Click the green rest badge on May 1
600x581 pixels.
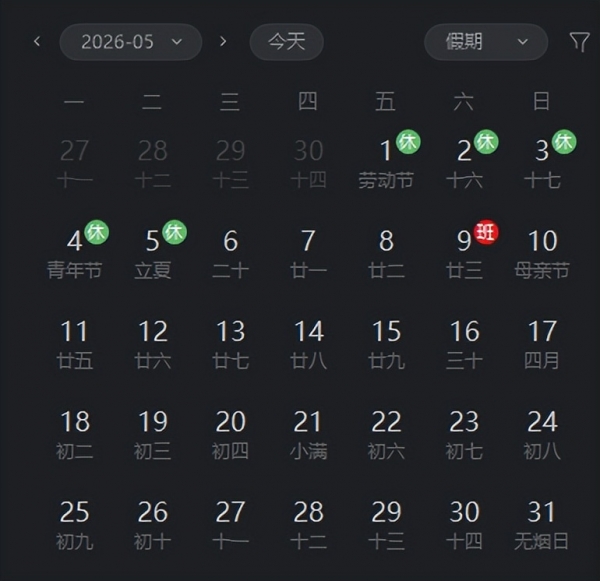pos(408,142)
